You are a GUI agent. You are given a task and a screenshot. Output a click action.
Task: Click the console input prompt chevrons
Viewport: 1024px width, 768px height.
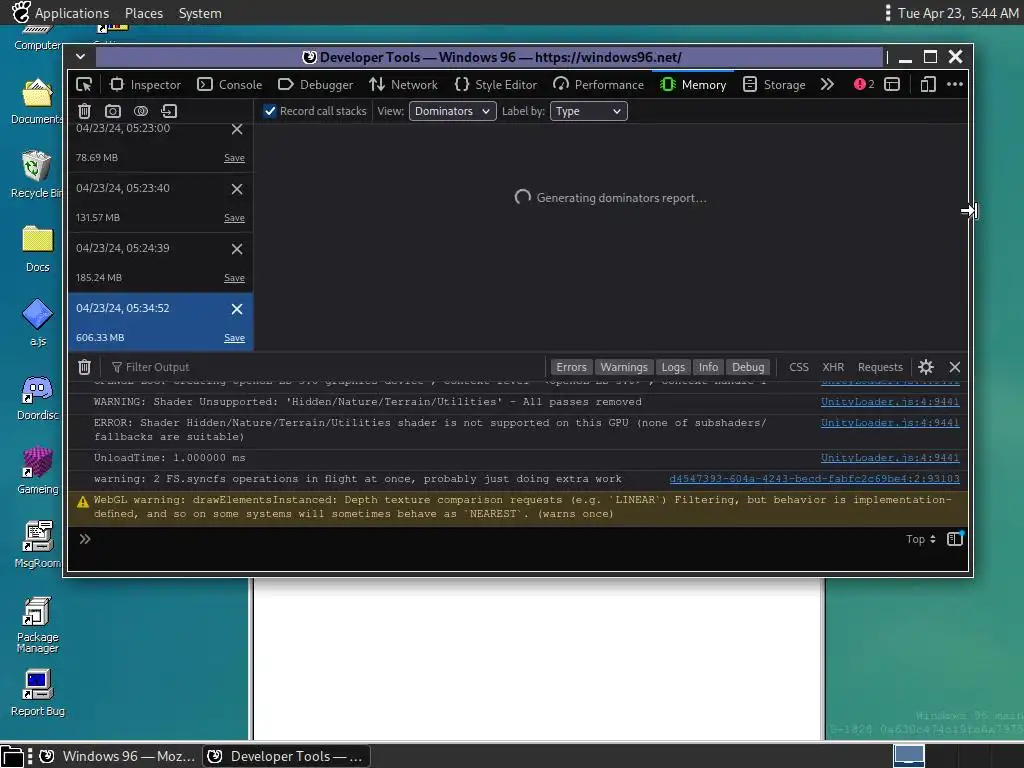pyautogui.click(x=85, y=539)
